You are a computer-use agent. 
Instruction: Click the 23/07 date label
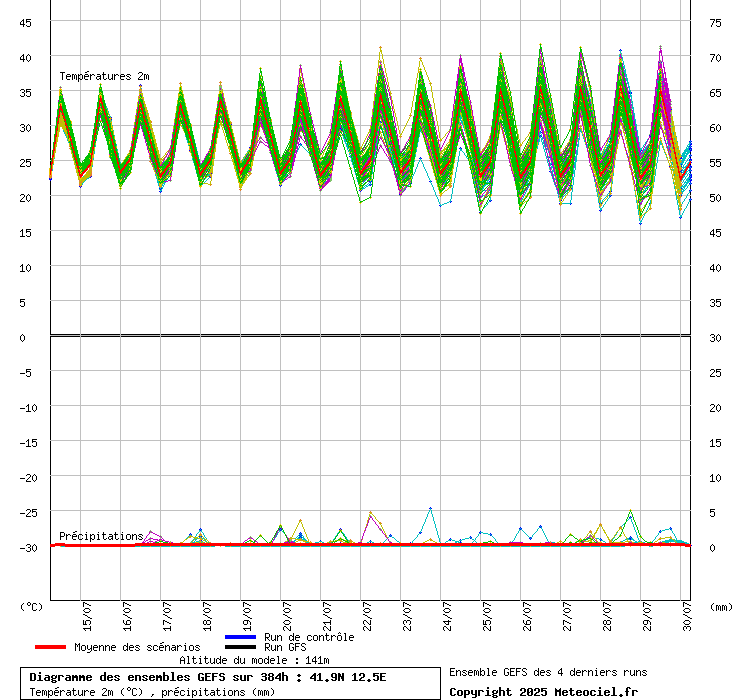pos(407,616)
